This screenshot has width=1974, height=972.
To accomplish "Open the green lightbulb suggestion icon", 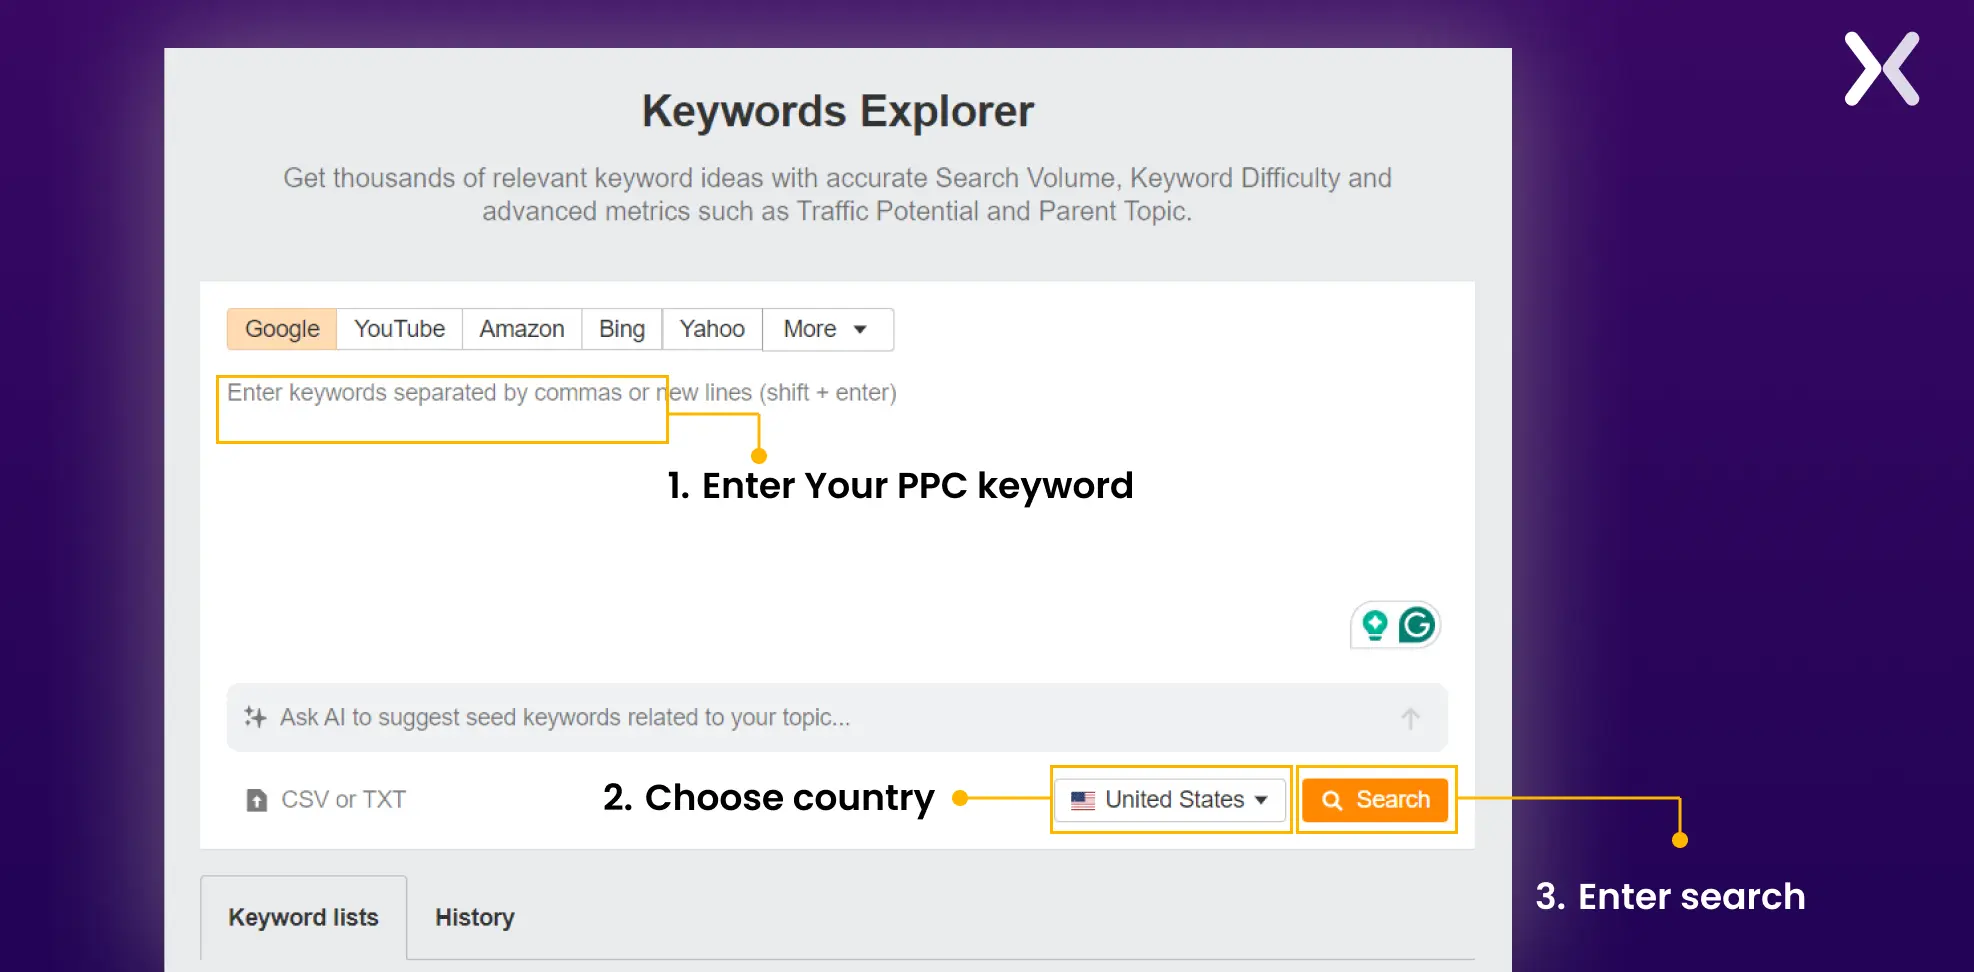I will point(1375,625).
